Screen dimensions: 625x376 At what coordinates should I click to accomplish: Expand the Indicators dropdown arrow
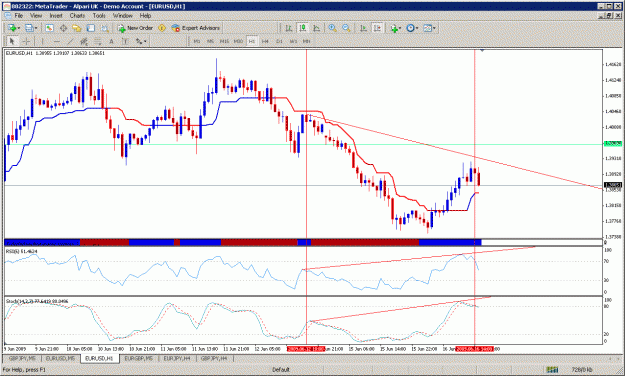coord(400,28)
